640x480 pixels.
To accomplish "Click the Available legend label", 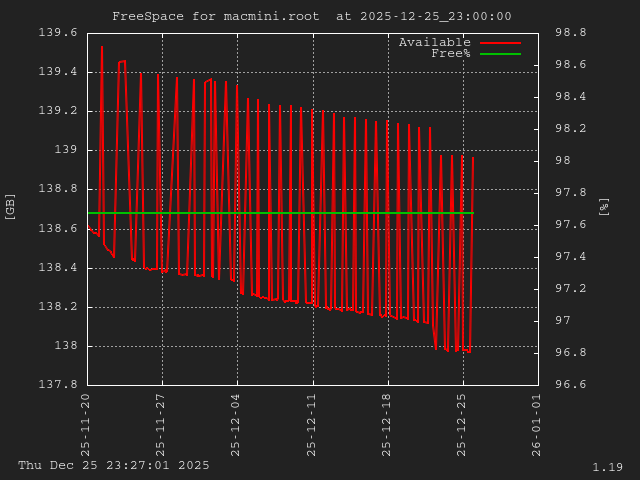I will (x=434, y=42).
